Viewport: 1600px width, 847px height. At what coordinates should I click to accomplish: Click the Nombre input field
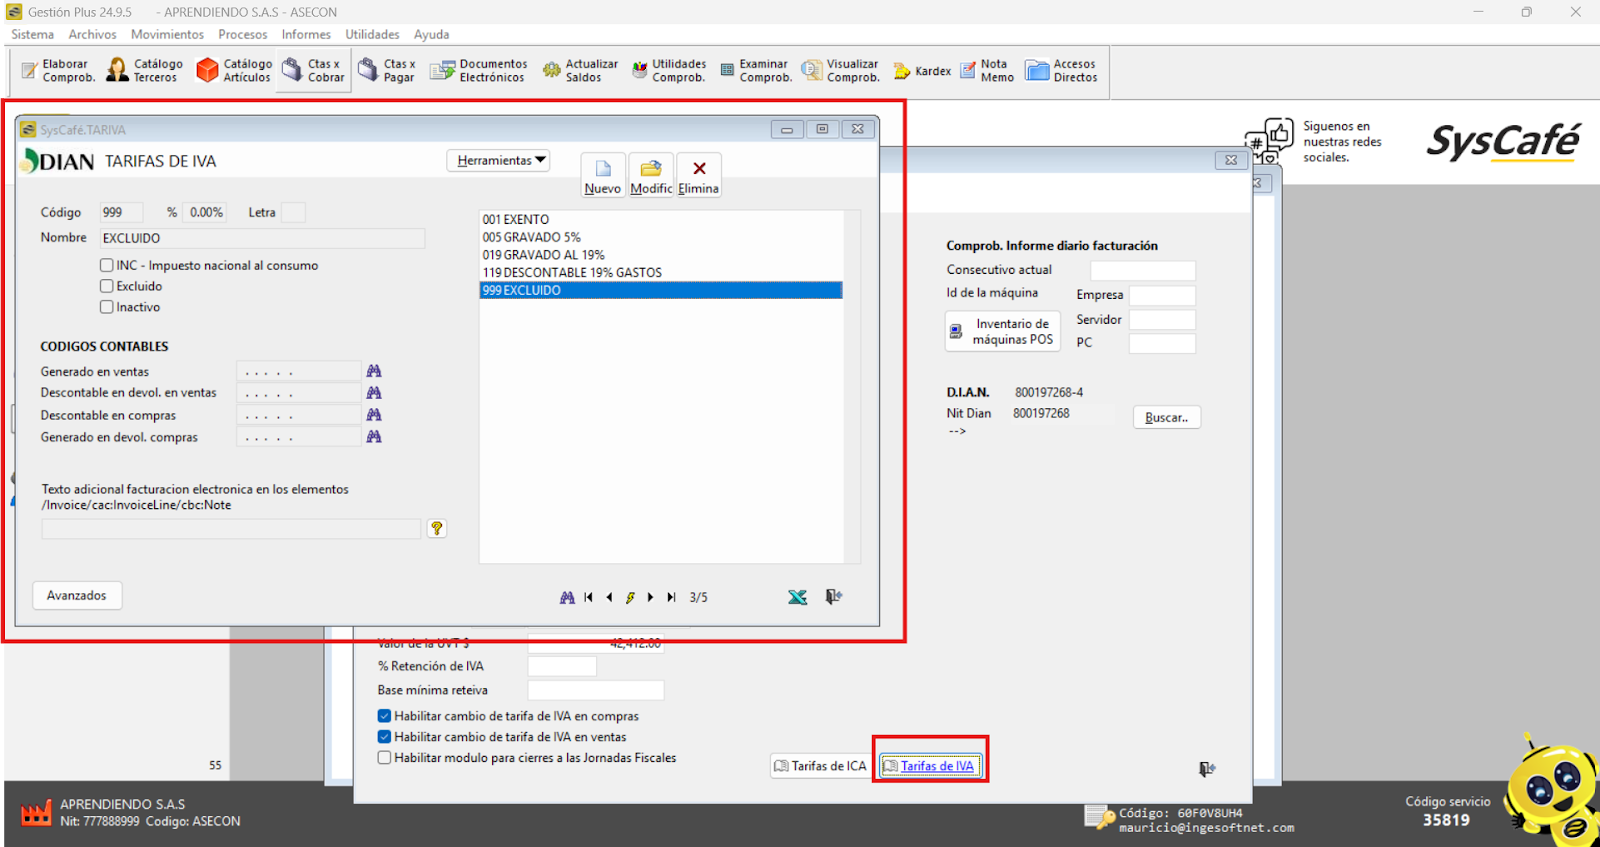coord(262,238)
